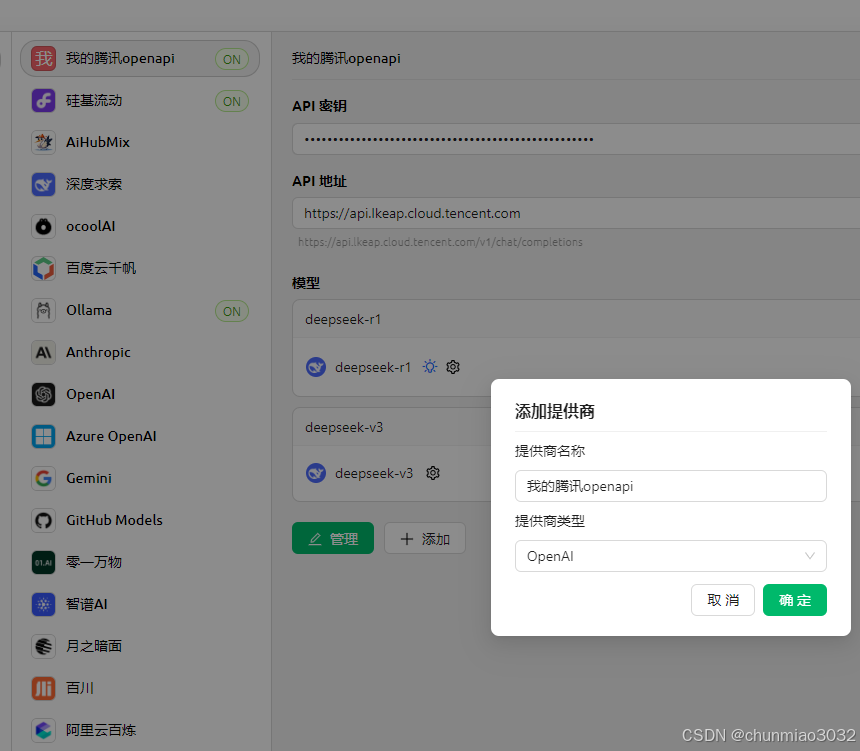This screenshot has height=751, width=860.
Task: Toggle the ON badge for 我的腾讯openapi
Action: [x=232, y=59]
